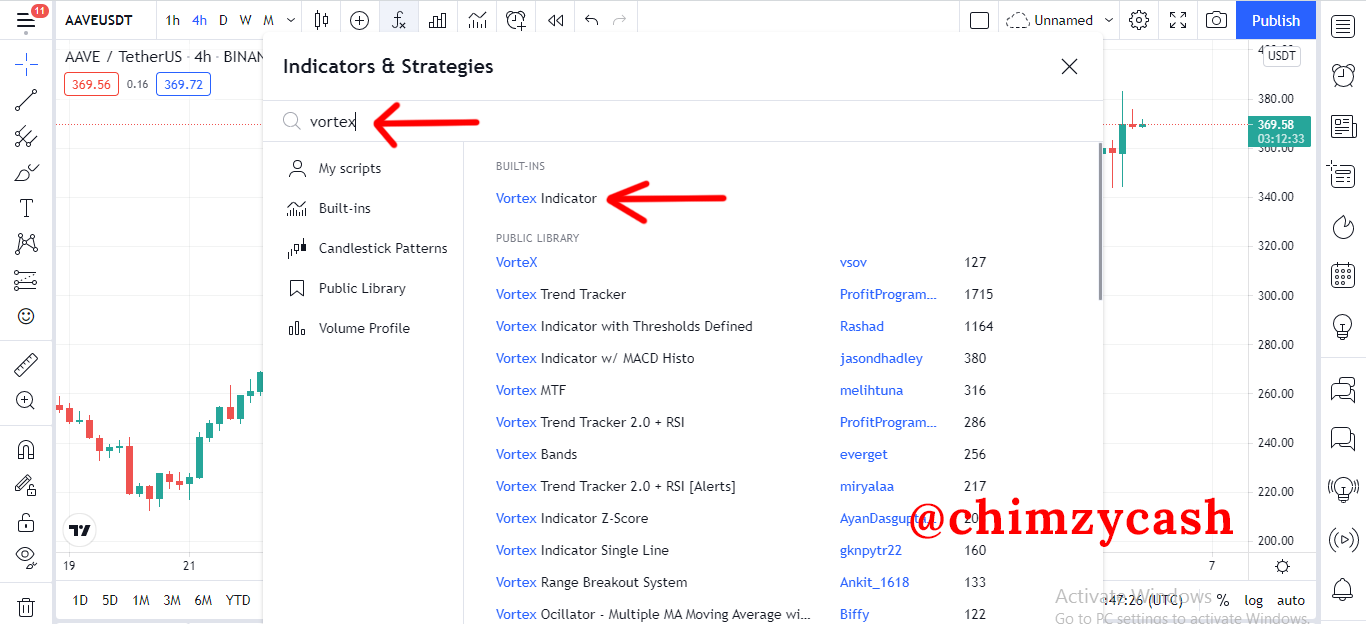Undo the last action
This screenshot has height=624, width=1366.
coord(592,20)
